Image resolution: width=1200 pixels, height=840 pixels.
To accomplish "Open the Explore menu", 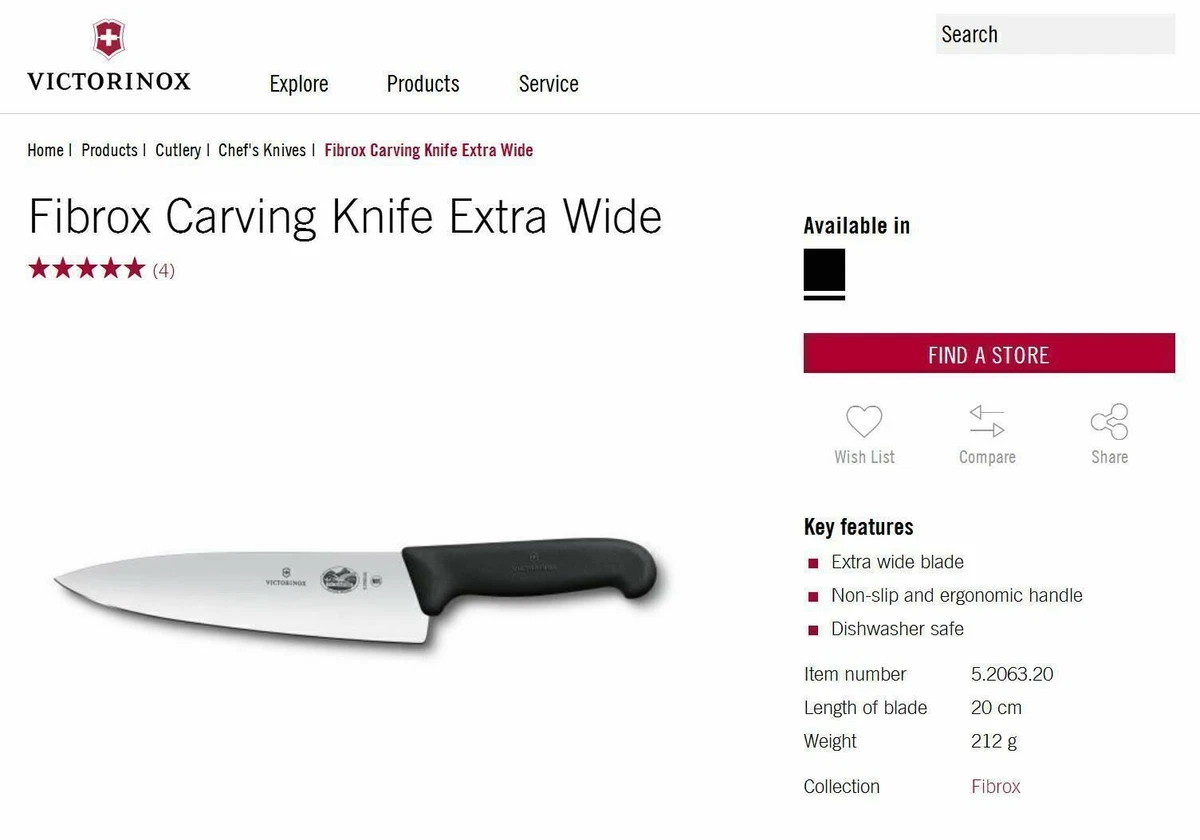I will (299, 84).
